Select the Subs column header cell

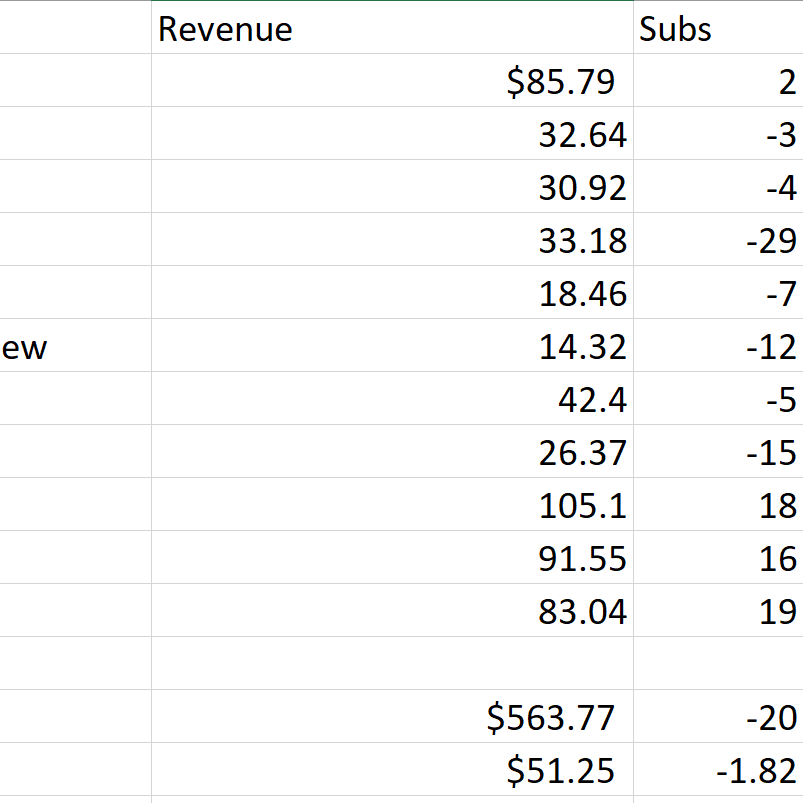pos(717,28)
